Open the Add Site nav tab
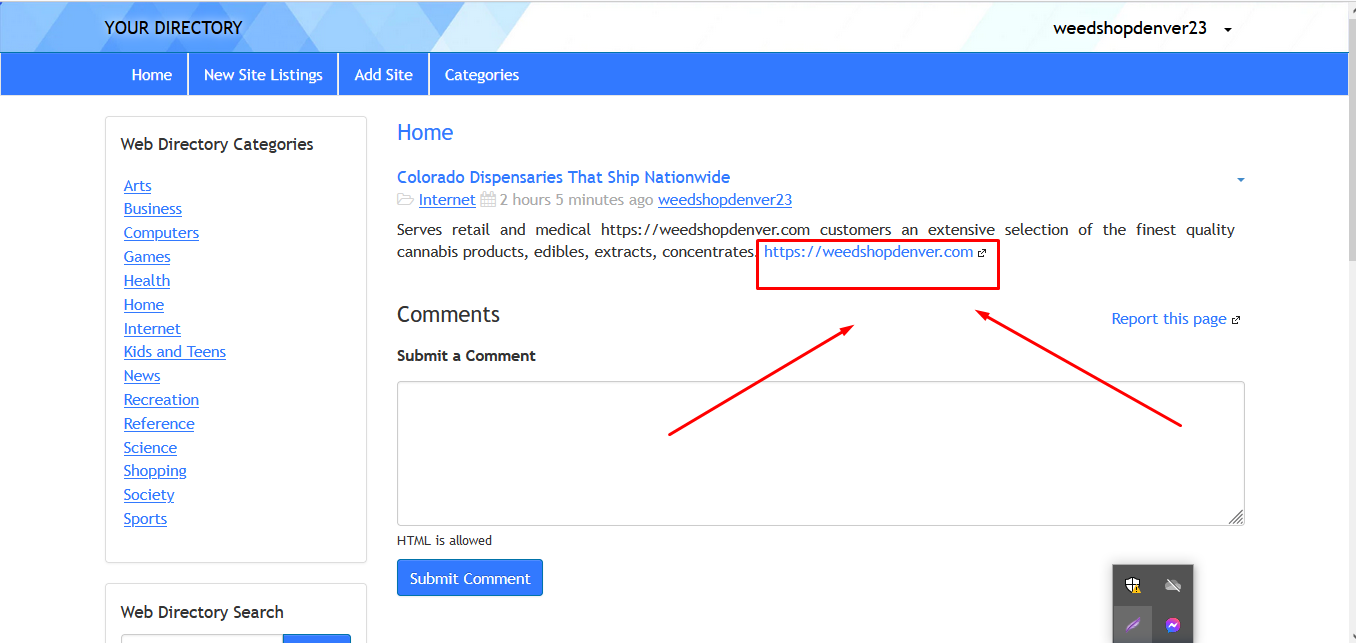 coord(384,75)
